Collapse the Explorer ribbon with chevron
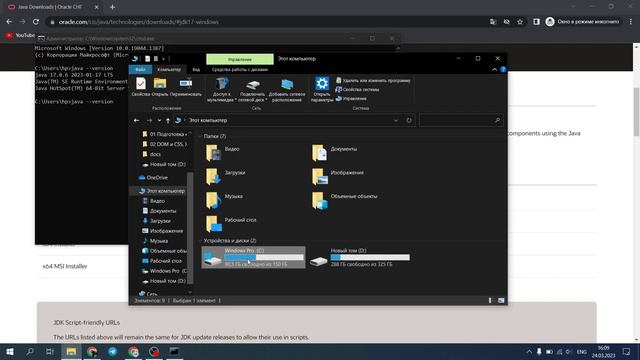Image resolution: width=640 pixels, height=360 pixels. [494, 69]
